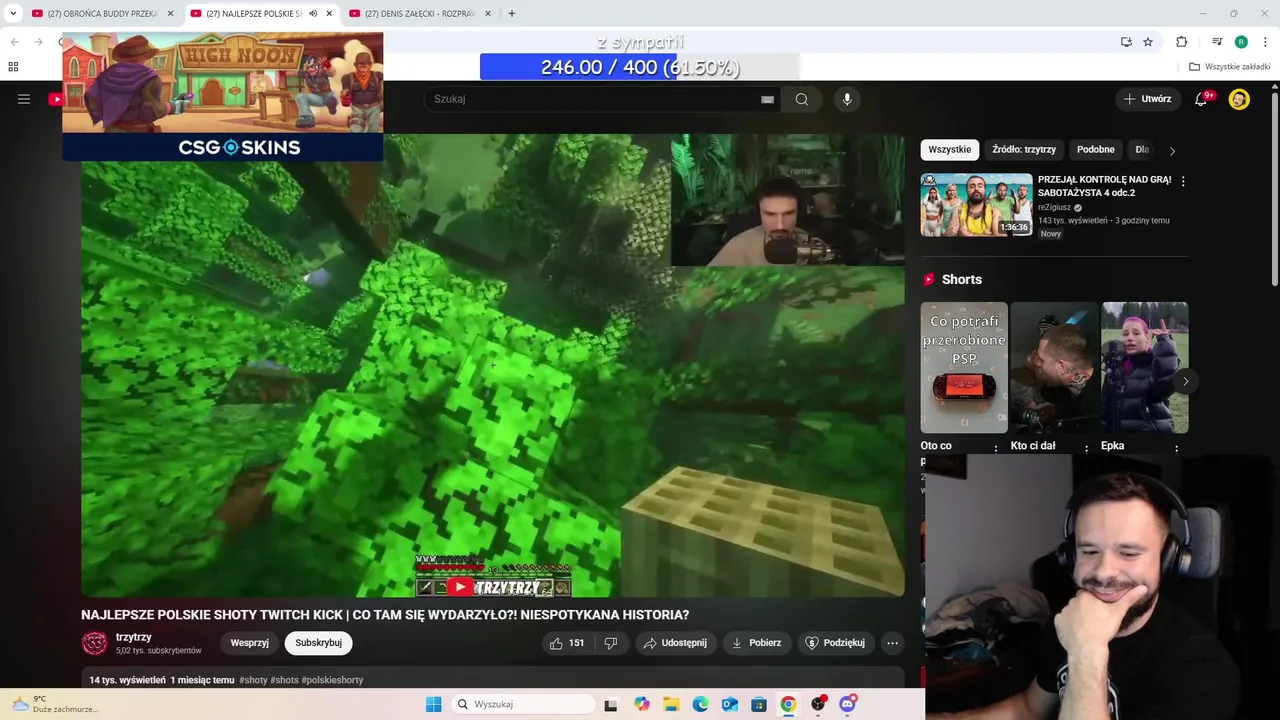Click the Wesprzyj join button
Viewport: 1280px width, 720px height.
coord(249,643)
